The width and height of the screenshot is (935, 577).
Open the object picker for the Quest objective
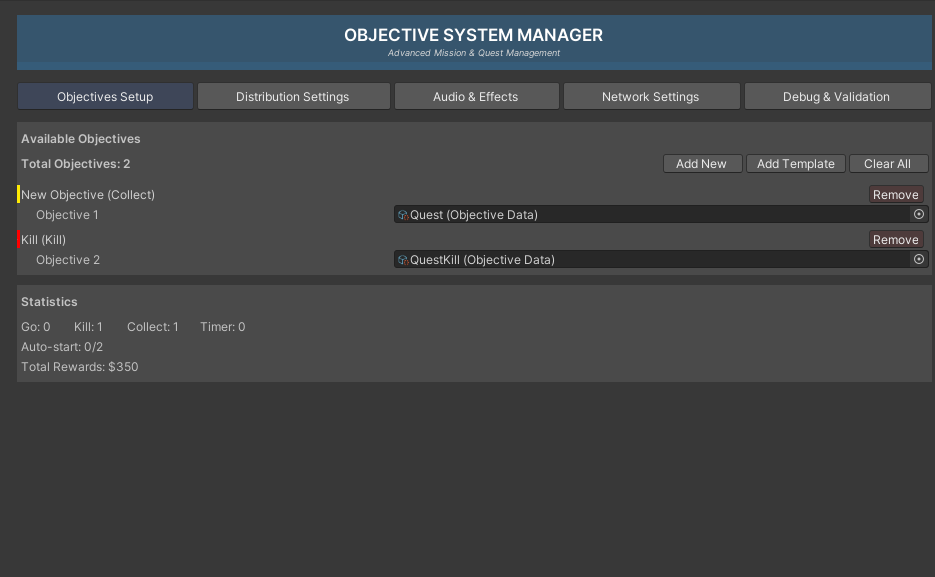pos(918,214)
